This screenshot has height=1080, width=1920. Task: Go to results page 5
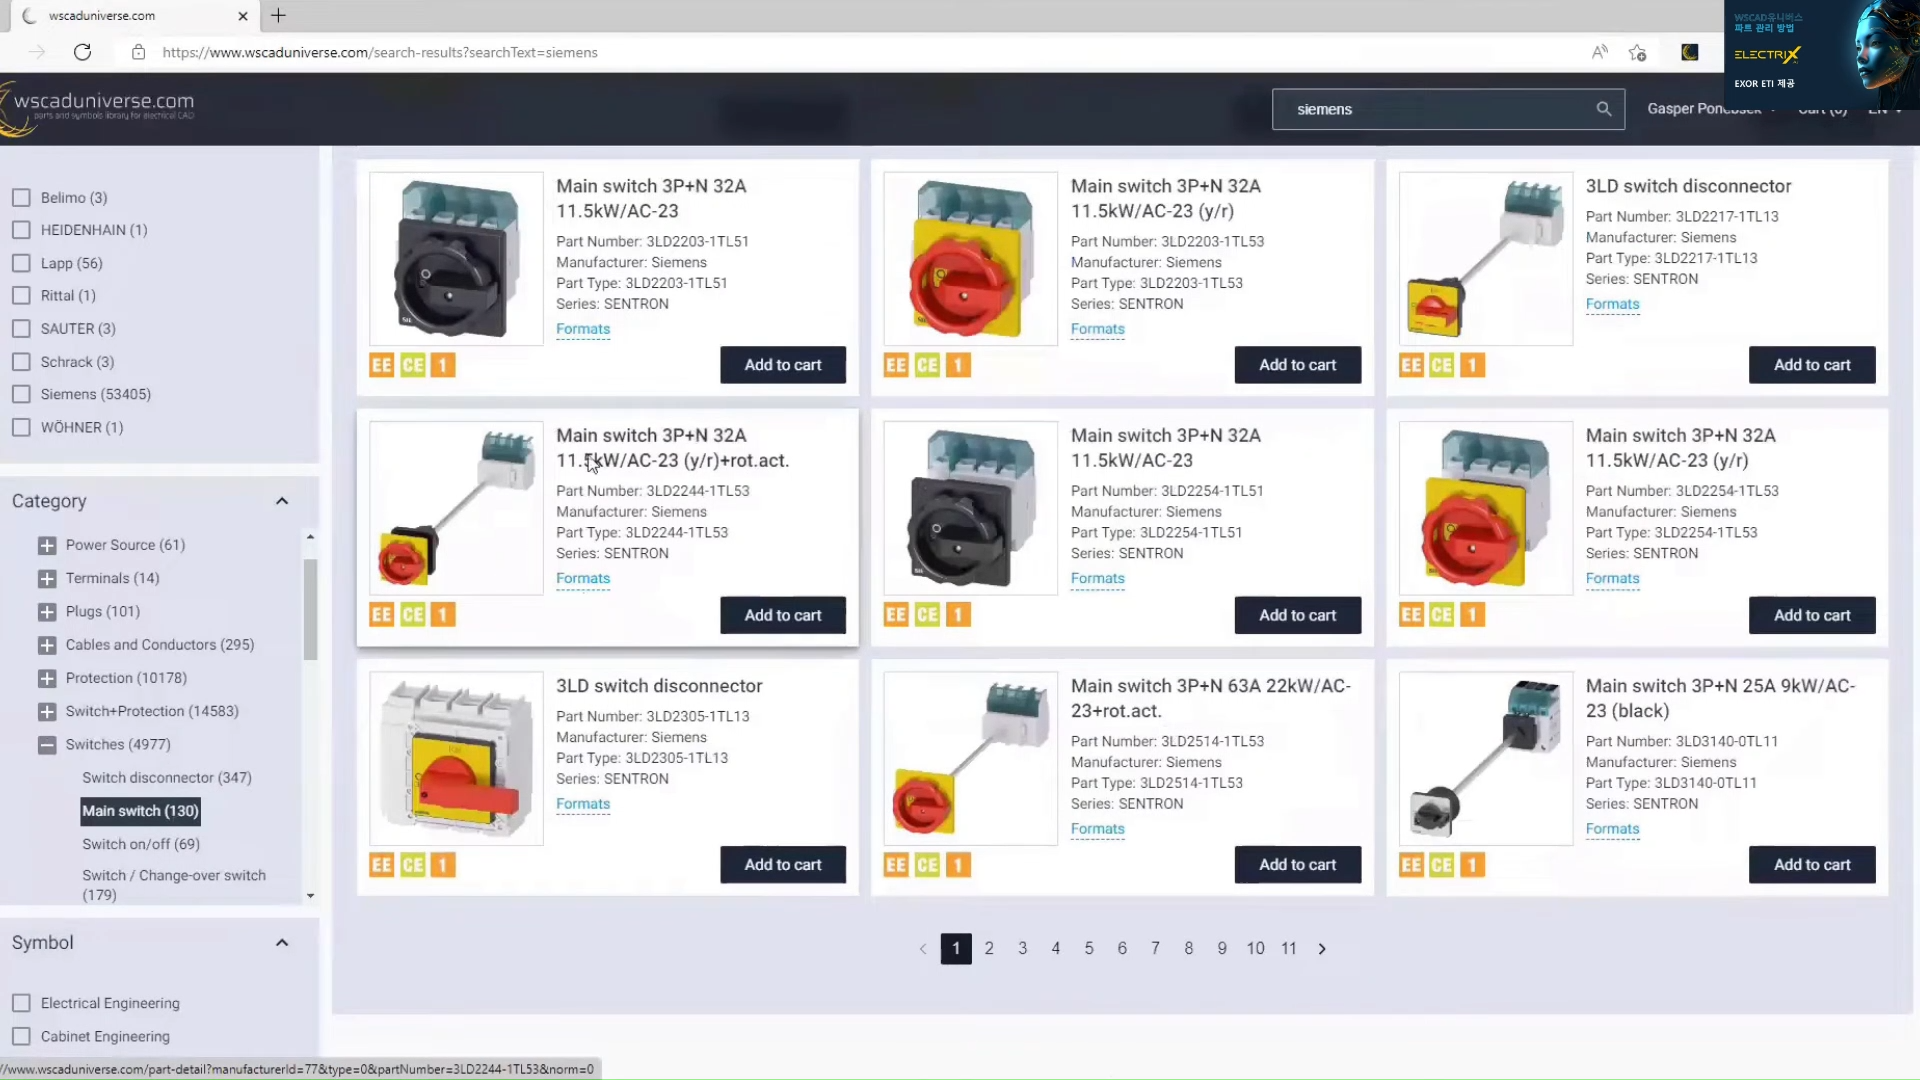tap(1089, 949)
